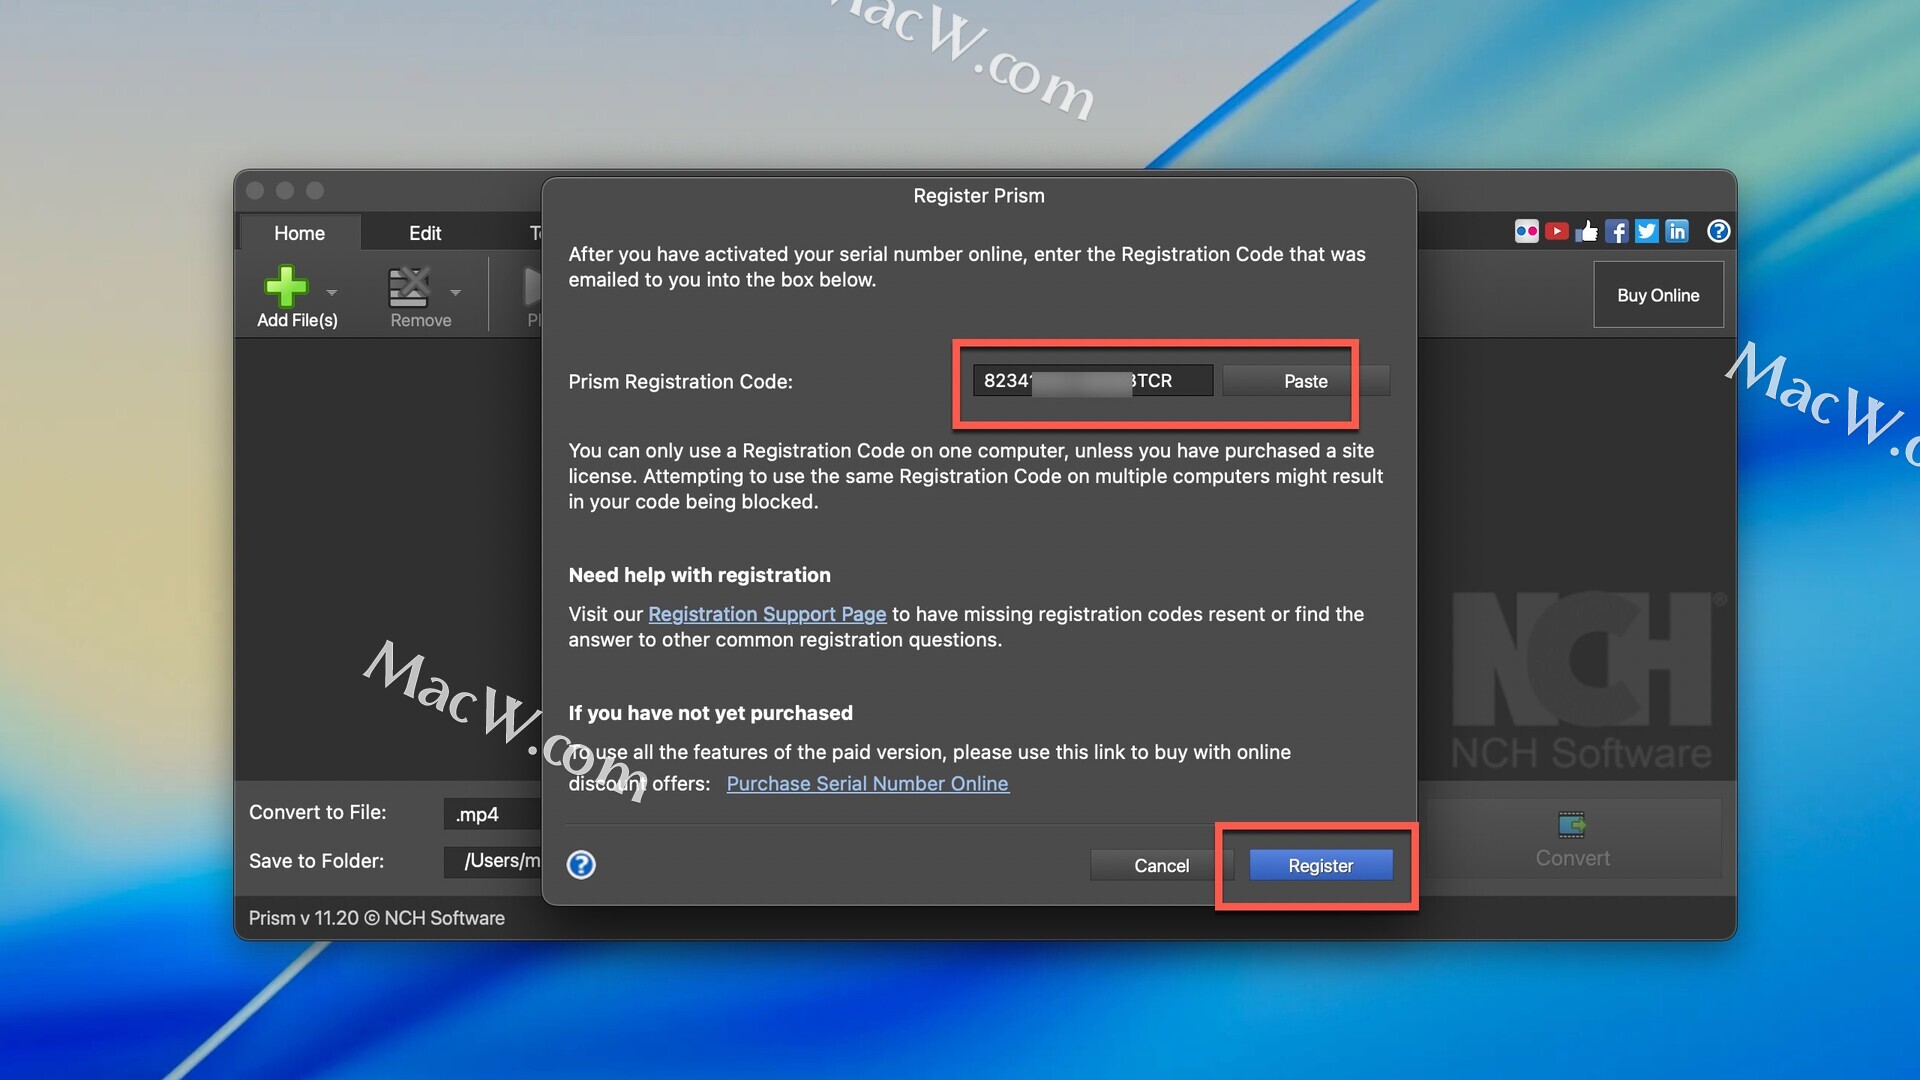Click the green Add File(s) plus icon
Image resolution: width=1920 pixels, height=1080 pixels.
click(x=286, y=286)
